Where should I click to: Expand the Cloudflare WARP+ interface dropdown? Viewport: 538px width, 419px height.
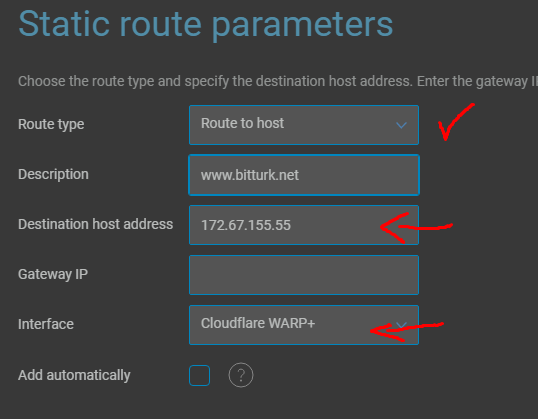click(304, 325)
